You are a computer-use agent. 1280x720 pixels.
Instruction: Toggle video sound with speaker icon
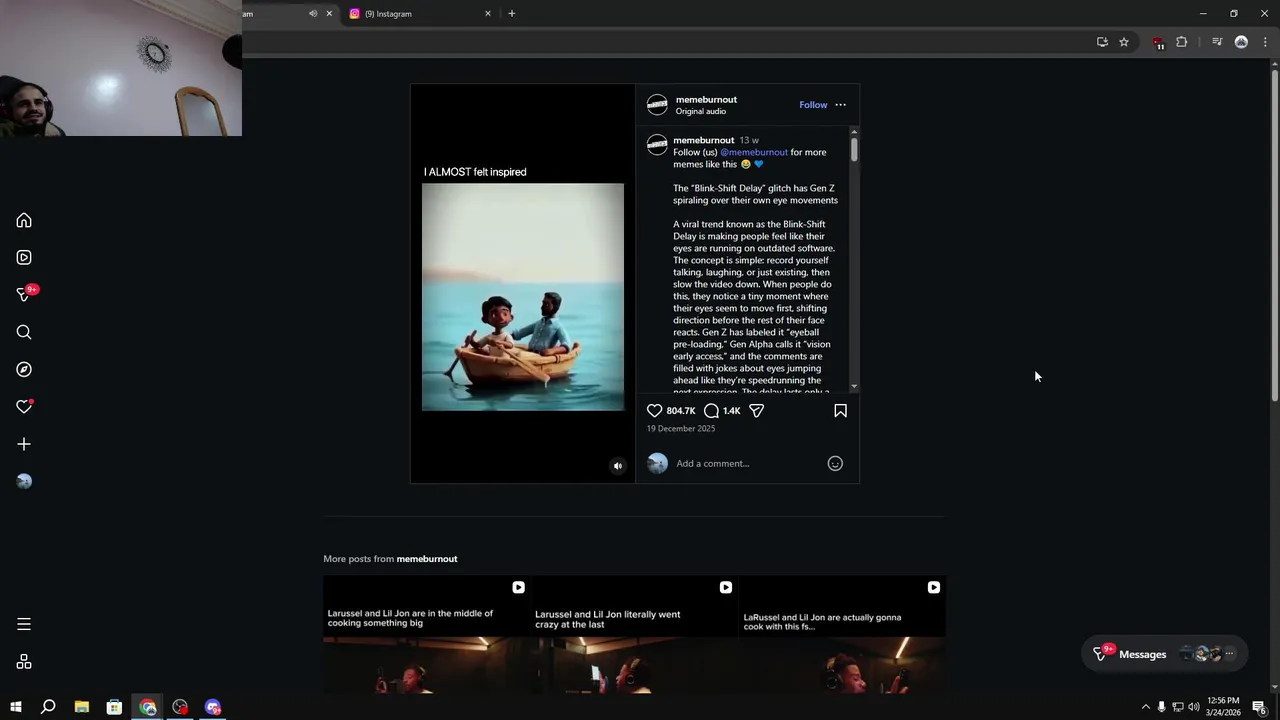coord(617,466)
